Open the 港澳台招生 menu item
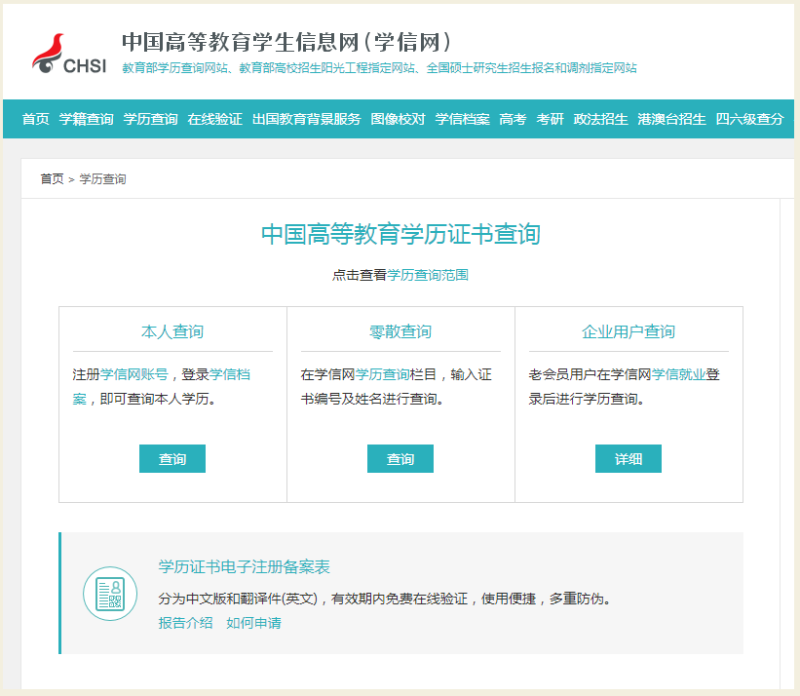The height and width of the screenshot is (696, 800). pos(672,119)
